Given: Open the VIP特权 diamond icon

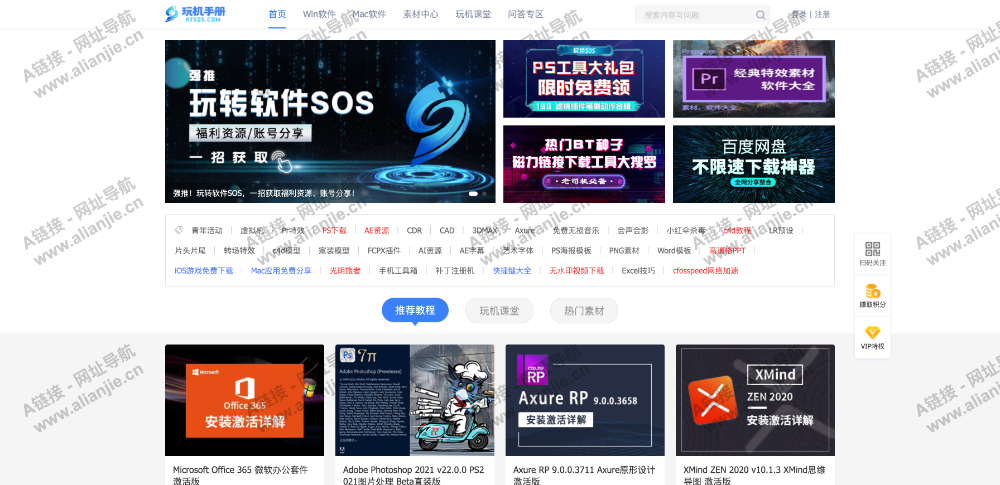Looking at the screenshot, I should pos(872,332).
